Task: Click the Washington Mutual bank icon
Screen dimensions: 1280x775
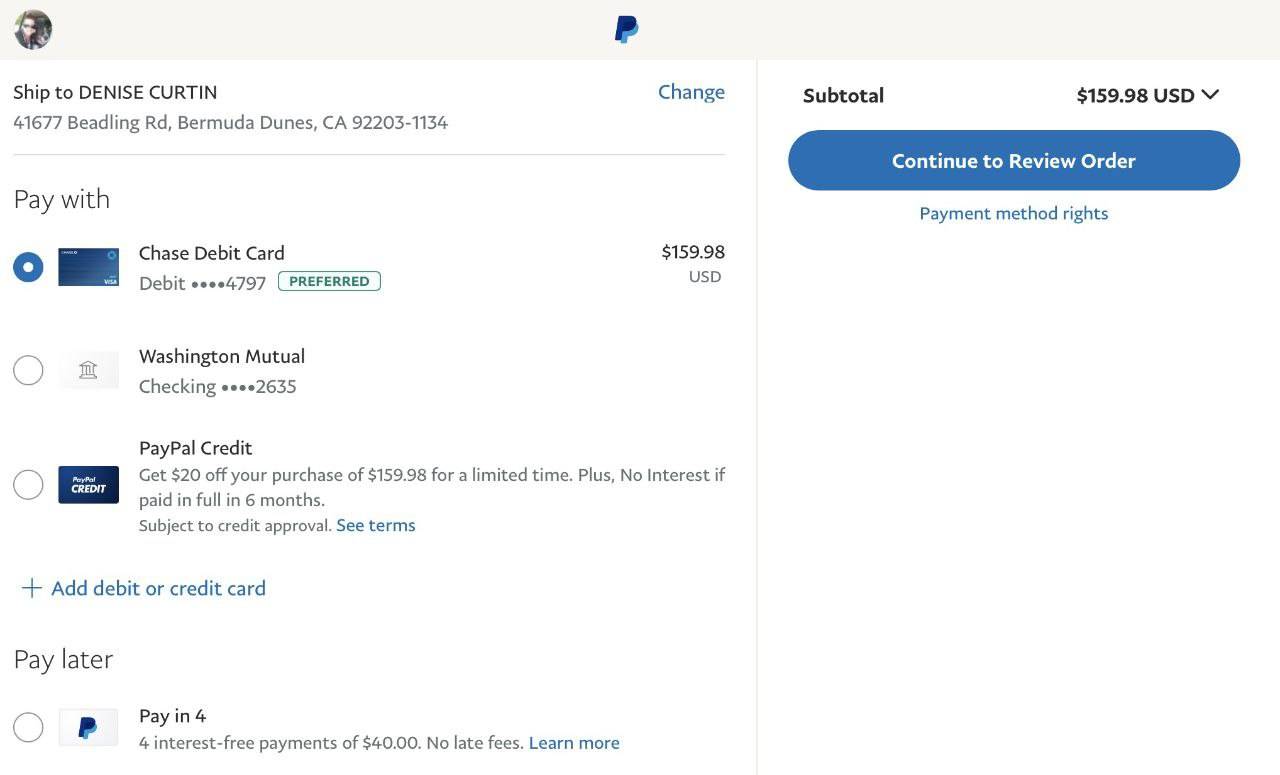Action: 88,371
